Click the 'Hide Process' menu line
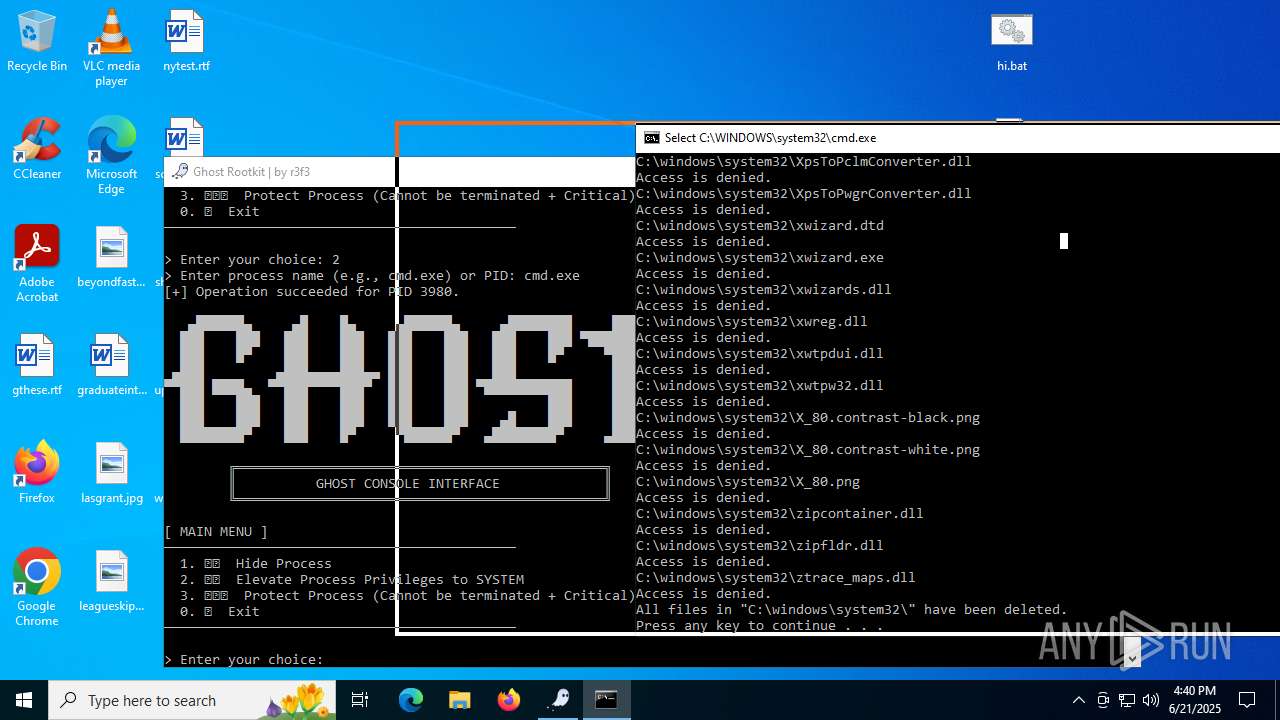Screen dimensions: 1280x720 (x=256, y=564)
